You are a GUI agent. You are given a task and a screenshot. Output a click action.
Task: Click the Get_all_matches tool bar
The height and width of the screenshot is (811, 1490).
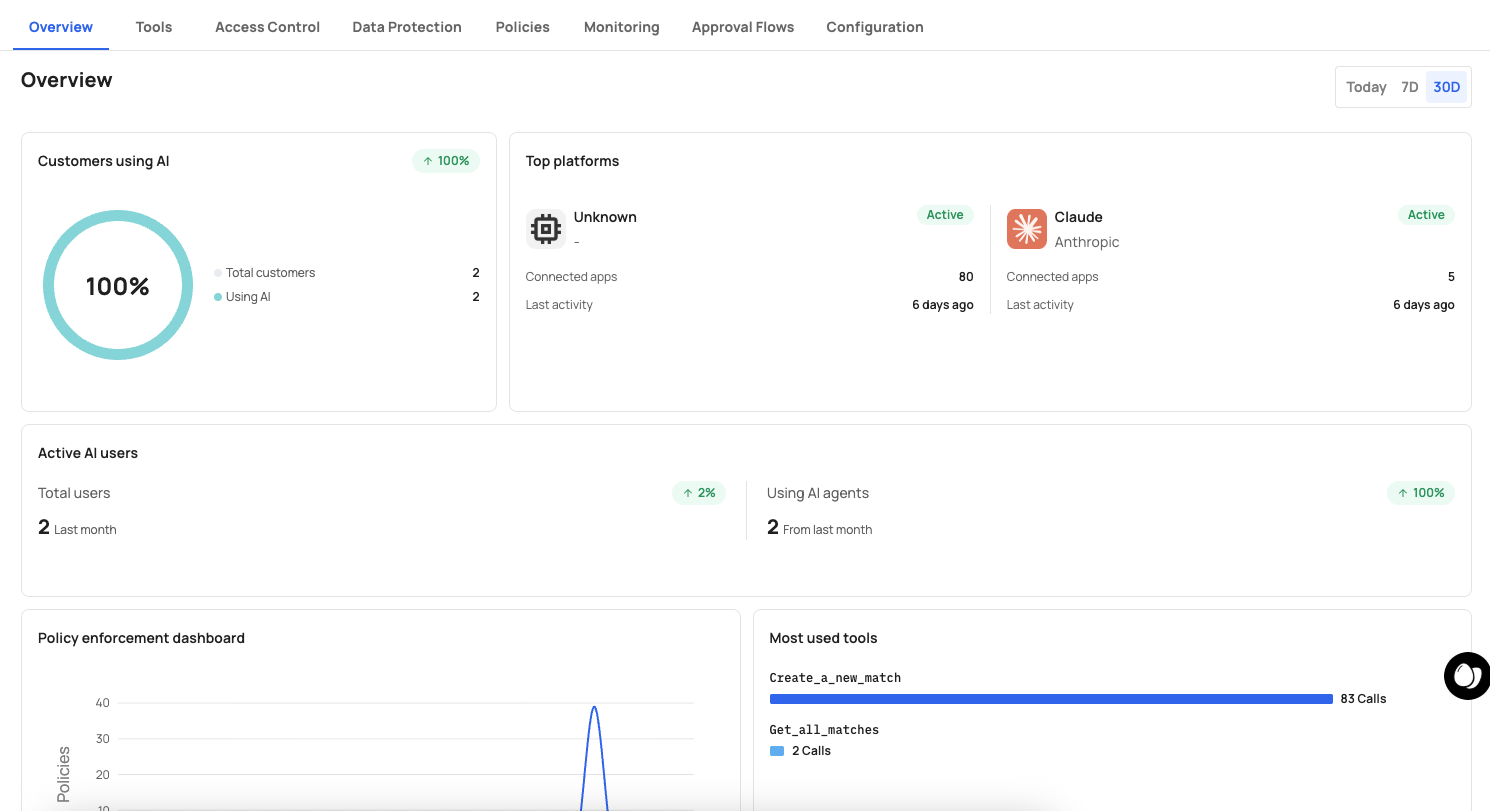(x=777, y=751)
